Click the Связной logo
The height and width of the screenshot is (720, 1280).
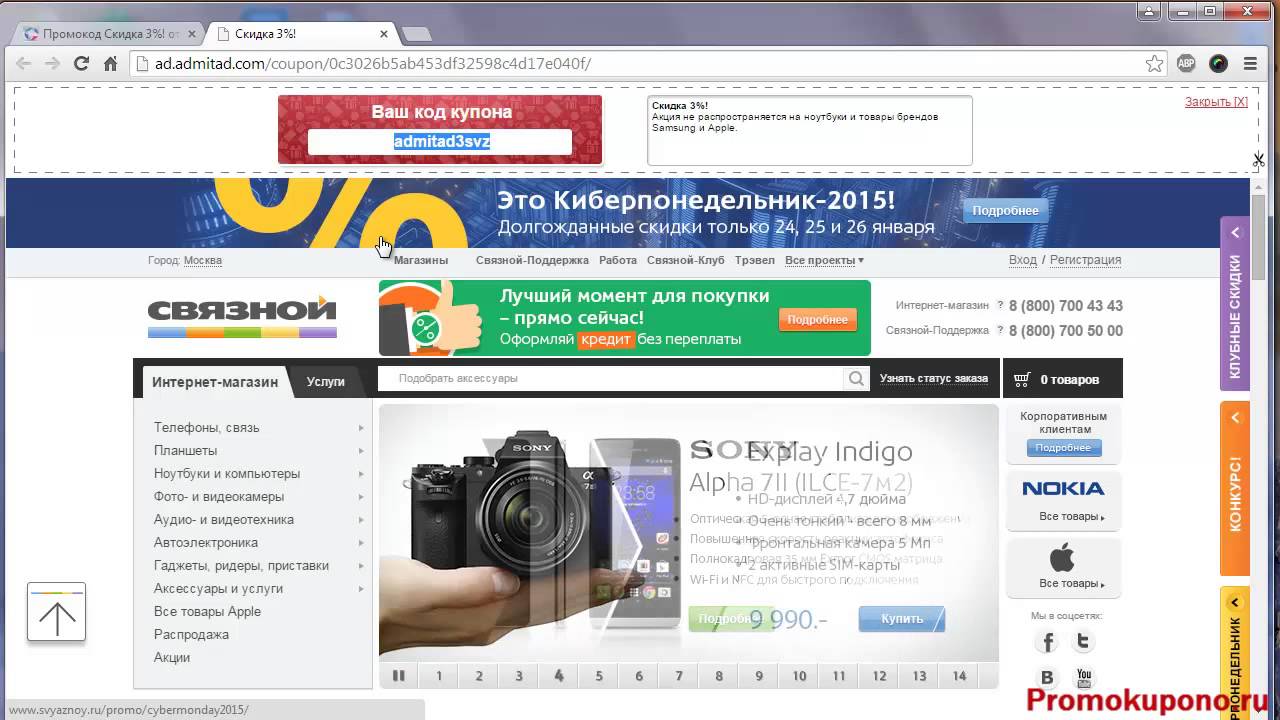point(242,316)
